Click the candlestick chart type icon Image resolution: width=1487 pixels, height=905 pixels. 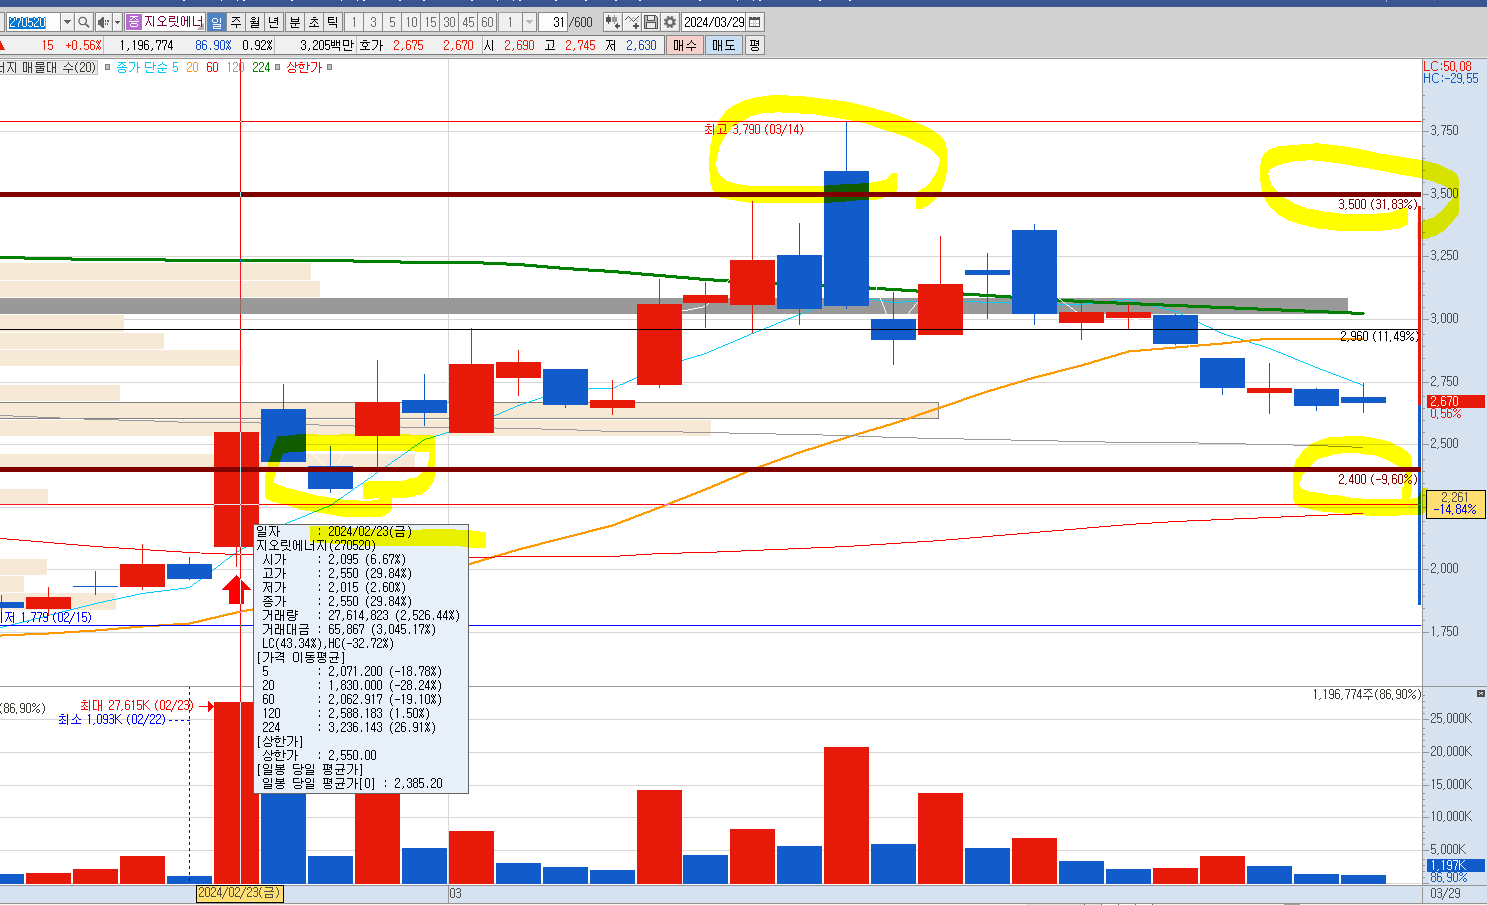[x=611, y=22]
